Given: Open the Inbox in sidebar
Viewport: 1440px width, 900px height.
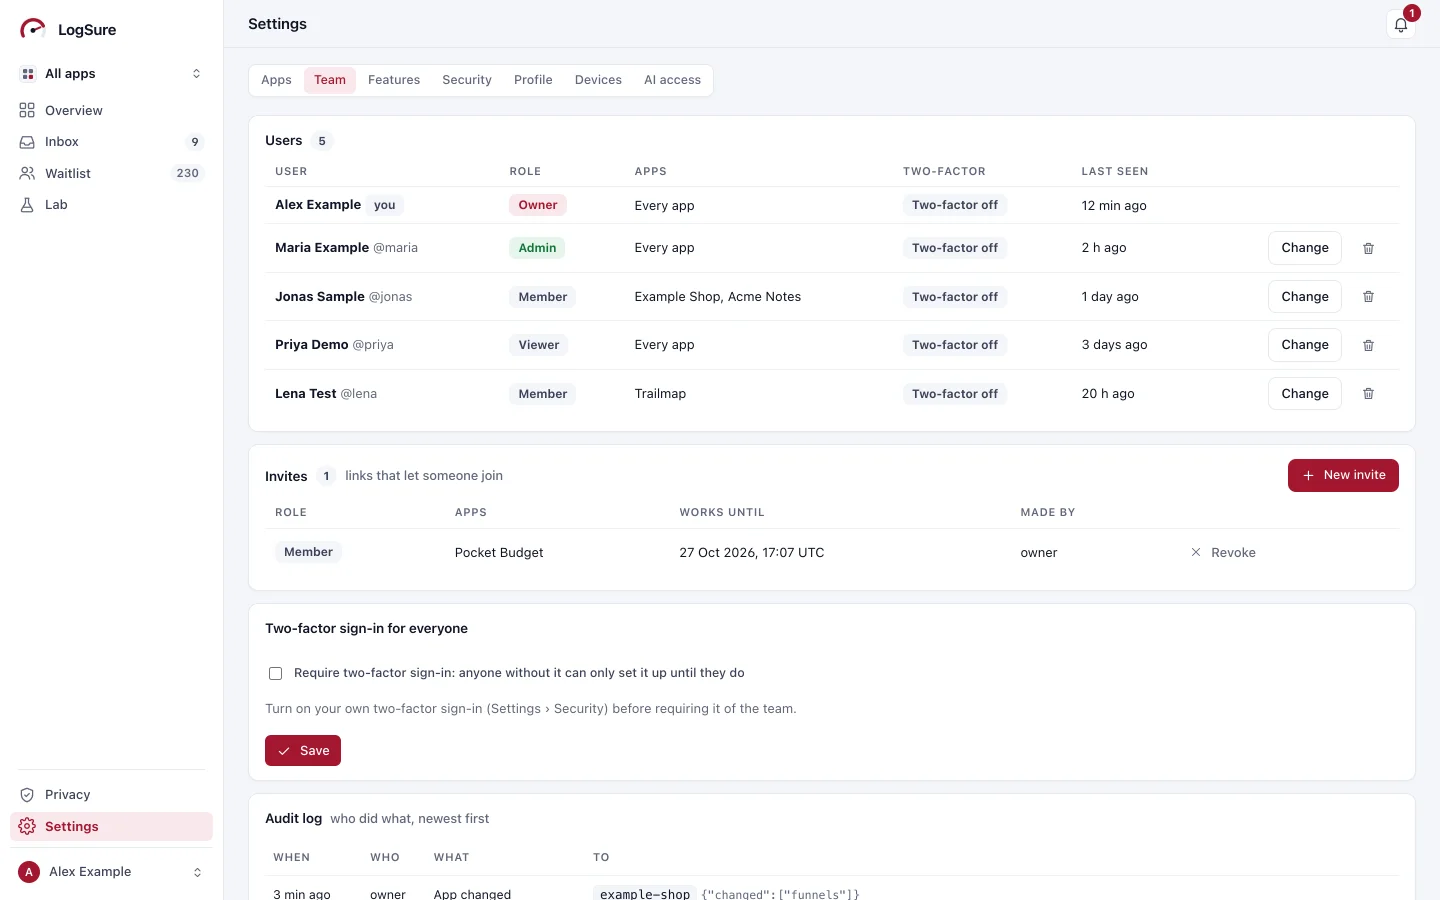Looking at the screenshot, I should coord(111,142).
